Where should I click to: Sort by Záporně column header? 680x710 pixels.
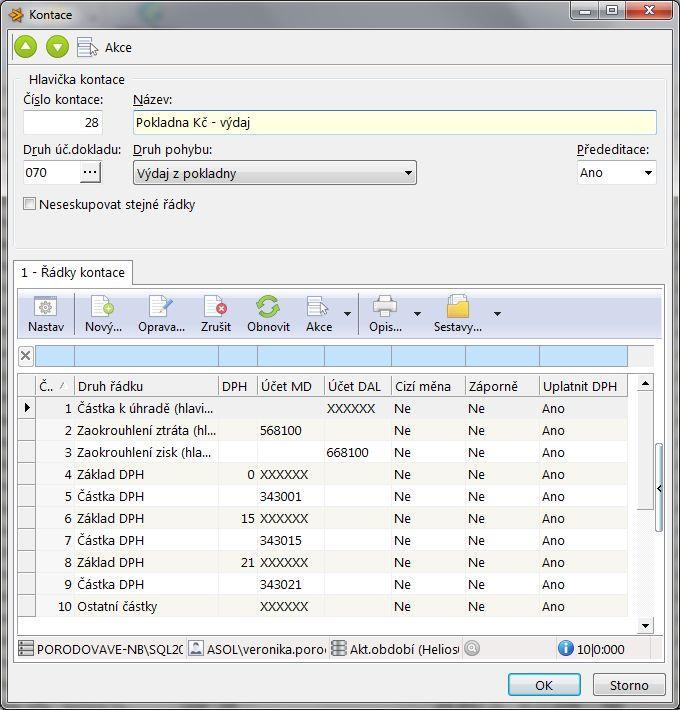[502, 386]
